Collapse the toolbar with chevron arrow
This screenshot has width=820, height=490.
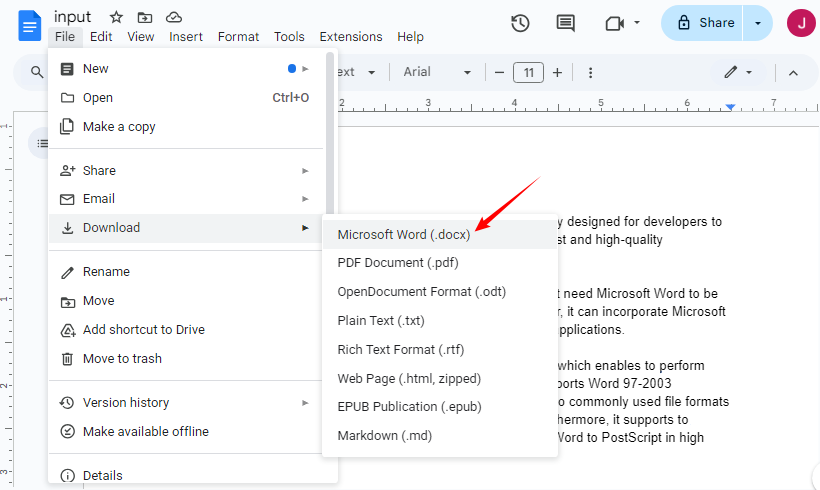click(x=793, y=72)
